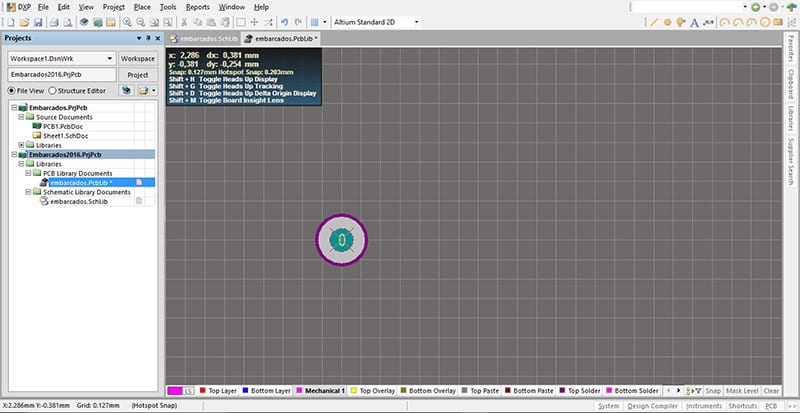800x413 pixels.
Task: Click the Workspace button
Action: (x=138, y=59)
